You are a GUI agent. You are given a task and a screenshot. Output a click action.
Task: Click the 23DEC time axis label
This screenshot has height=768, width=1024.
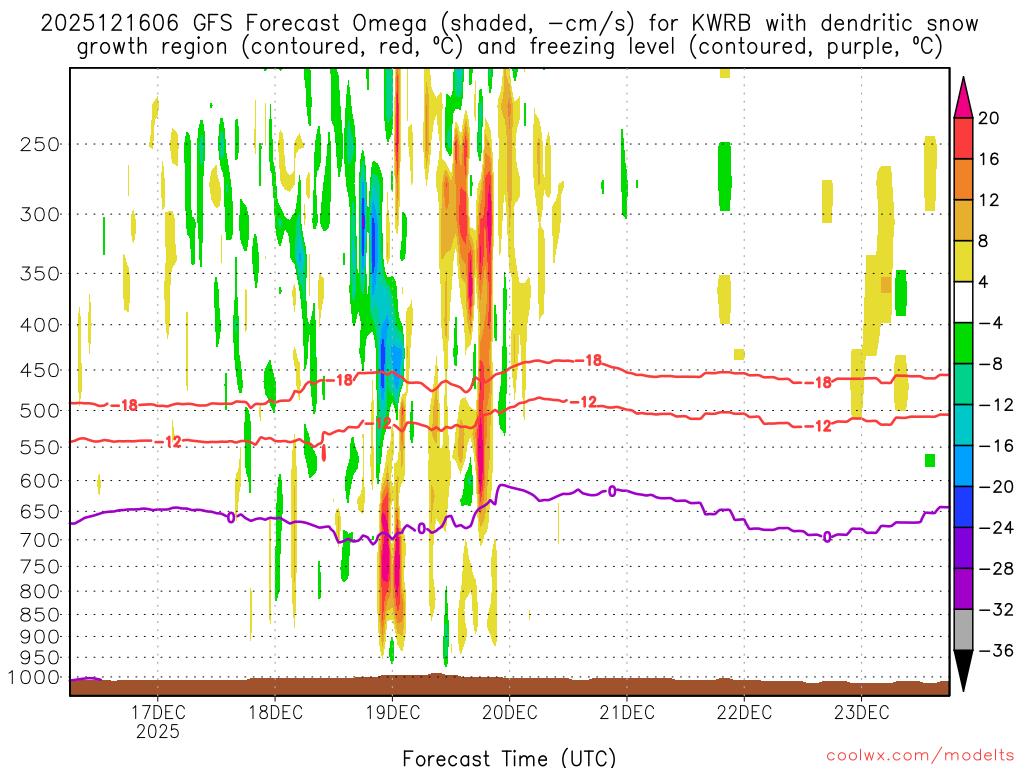tap(861, 712)
